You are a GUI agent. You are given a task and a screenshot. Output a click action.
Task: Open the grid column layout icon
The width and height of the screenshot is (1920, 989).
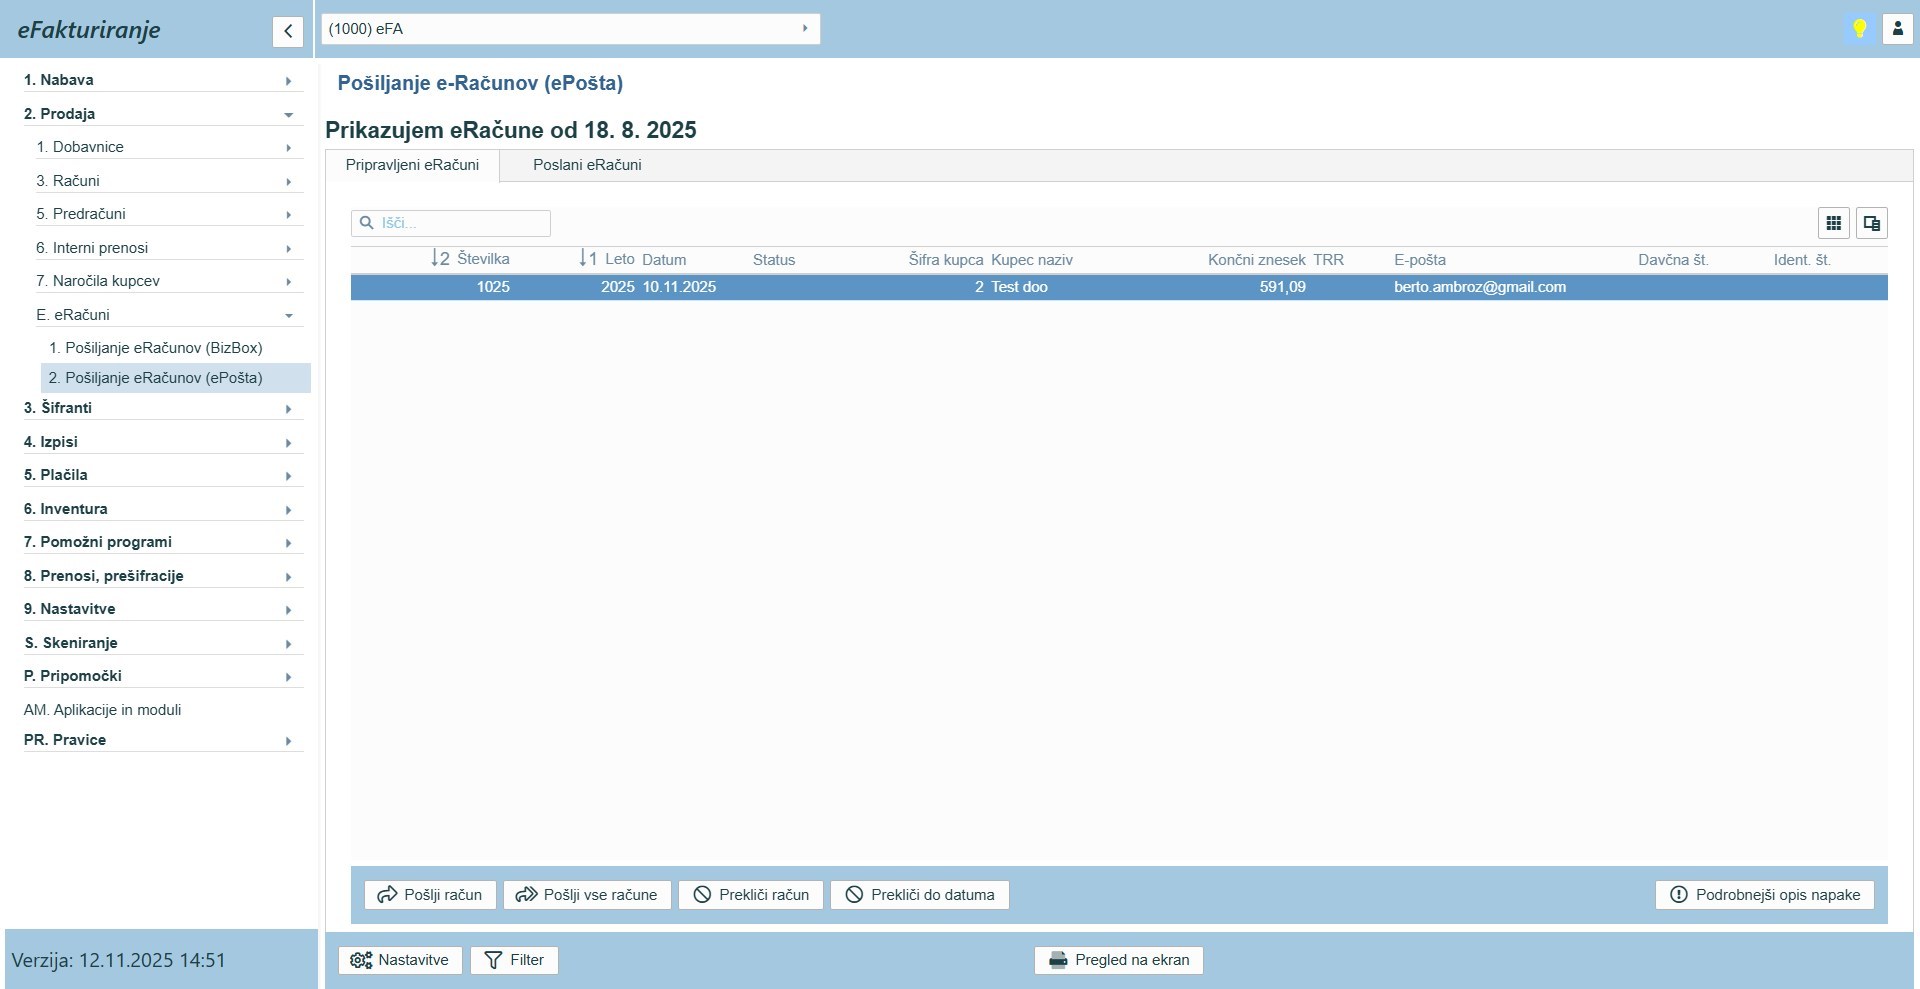pyautogui.click(x=1833, y=223)
